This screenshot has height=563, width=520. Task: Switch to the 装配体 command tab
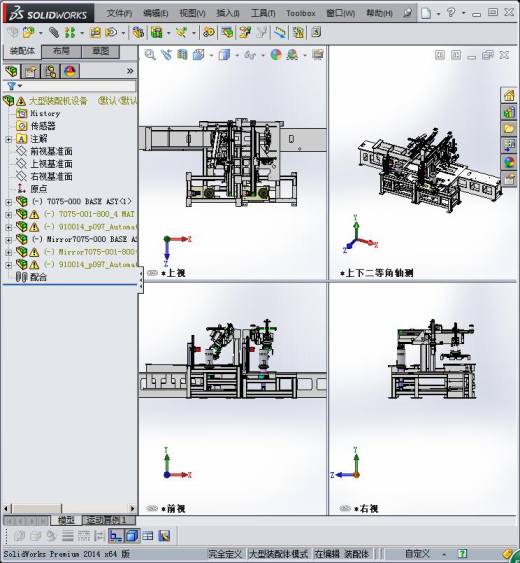pyautogui.click(x=22, y=51)
